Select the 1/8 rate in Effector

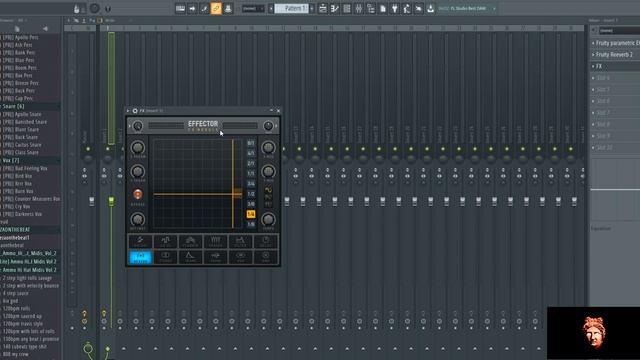click(x=251, y=224)
